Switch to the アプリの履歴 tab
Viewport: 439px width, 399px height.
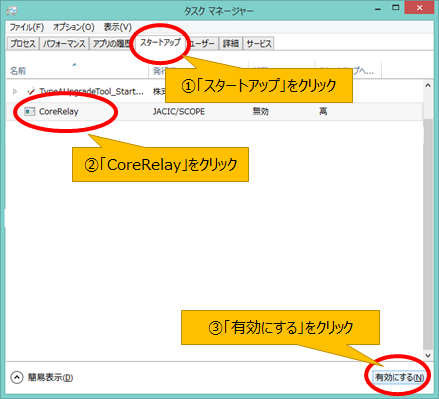pyautogui.click(x=111, y=44)
